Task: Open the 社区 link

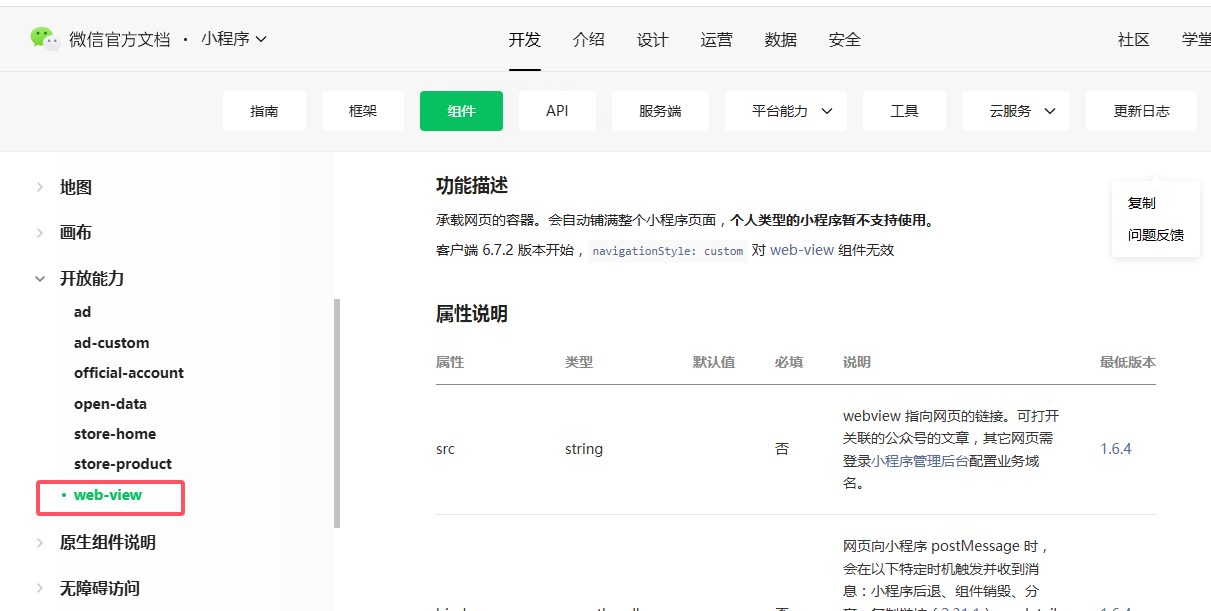Action: click(1133, 40)
